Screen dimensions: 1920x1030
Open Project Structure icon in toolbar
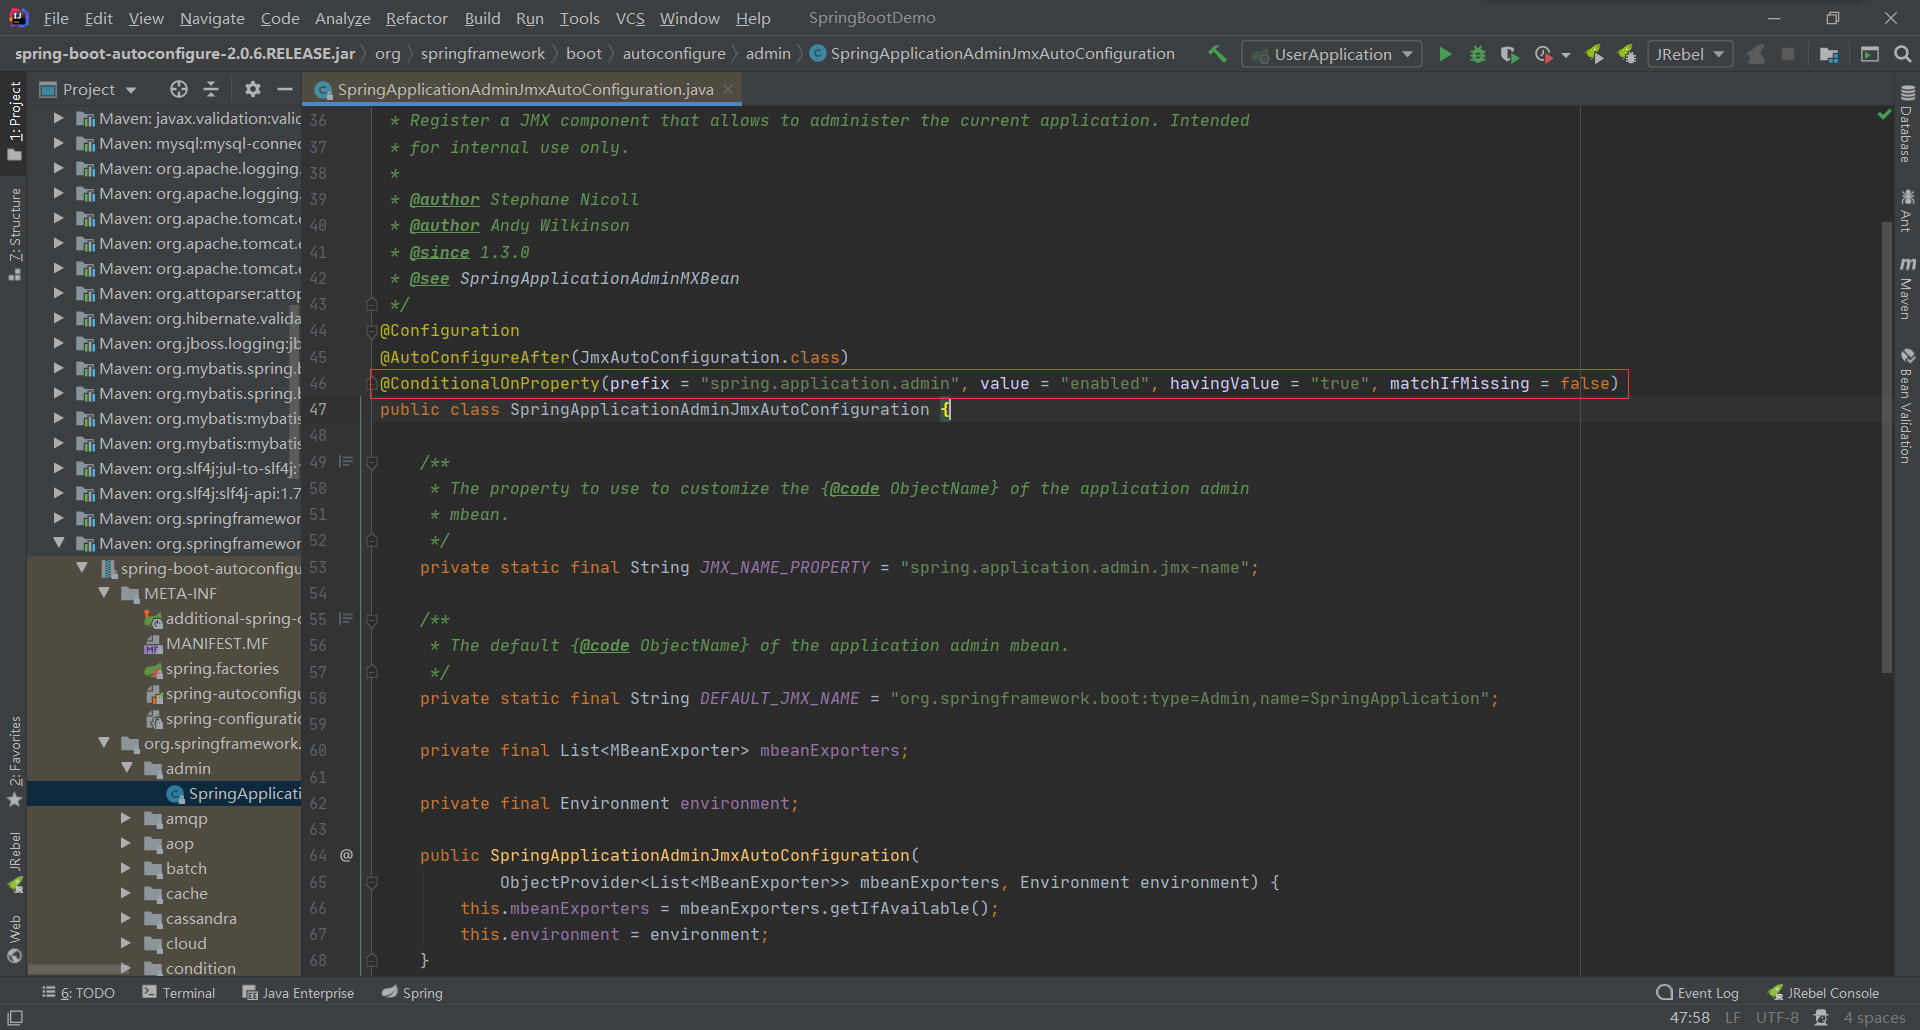1829,54
